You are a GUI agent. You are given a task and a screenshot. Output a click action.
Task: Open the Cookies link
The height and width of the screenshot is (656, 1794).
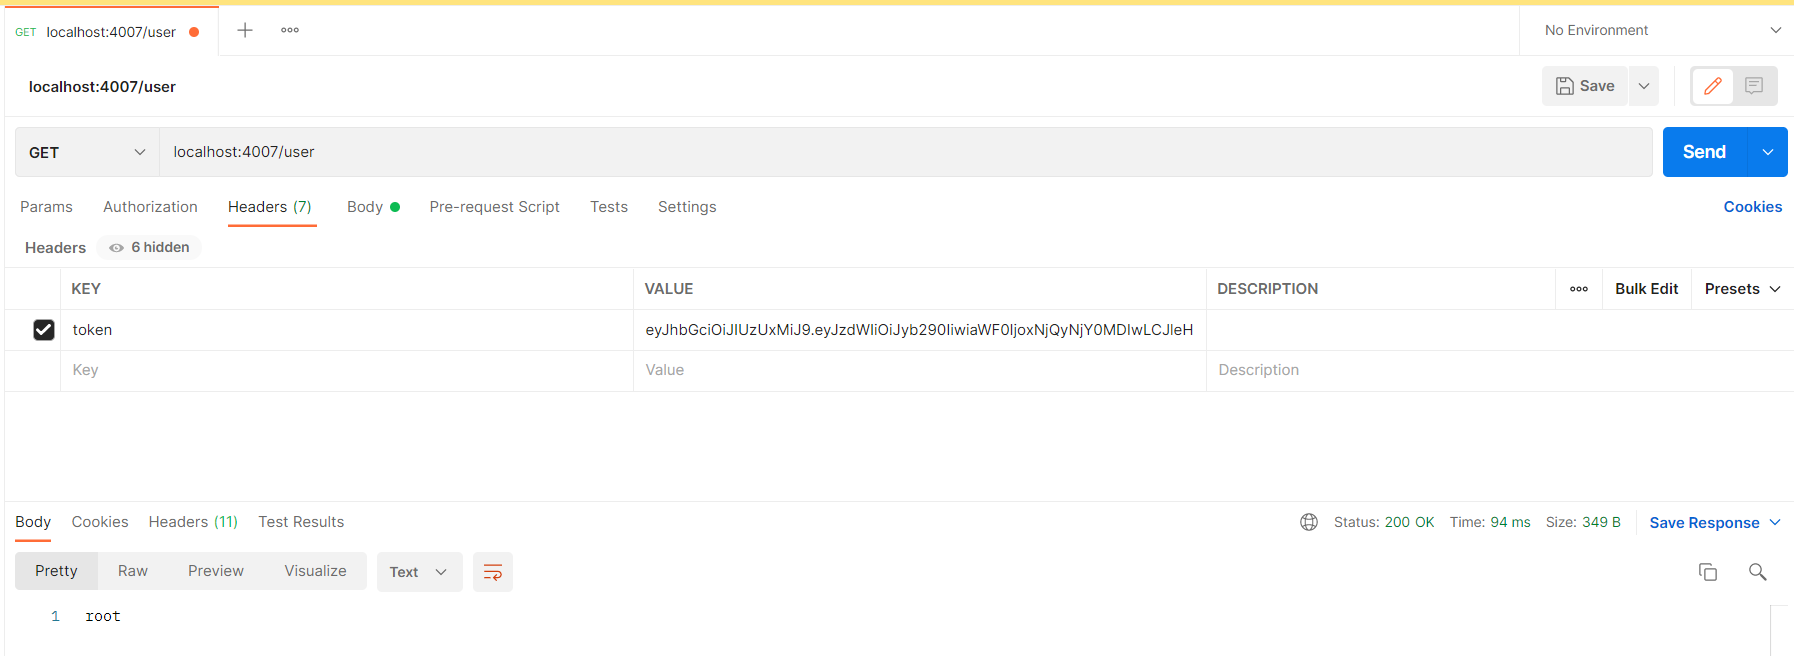[1752, 207]
